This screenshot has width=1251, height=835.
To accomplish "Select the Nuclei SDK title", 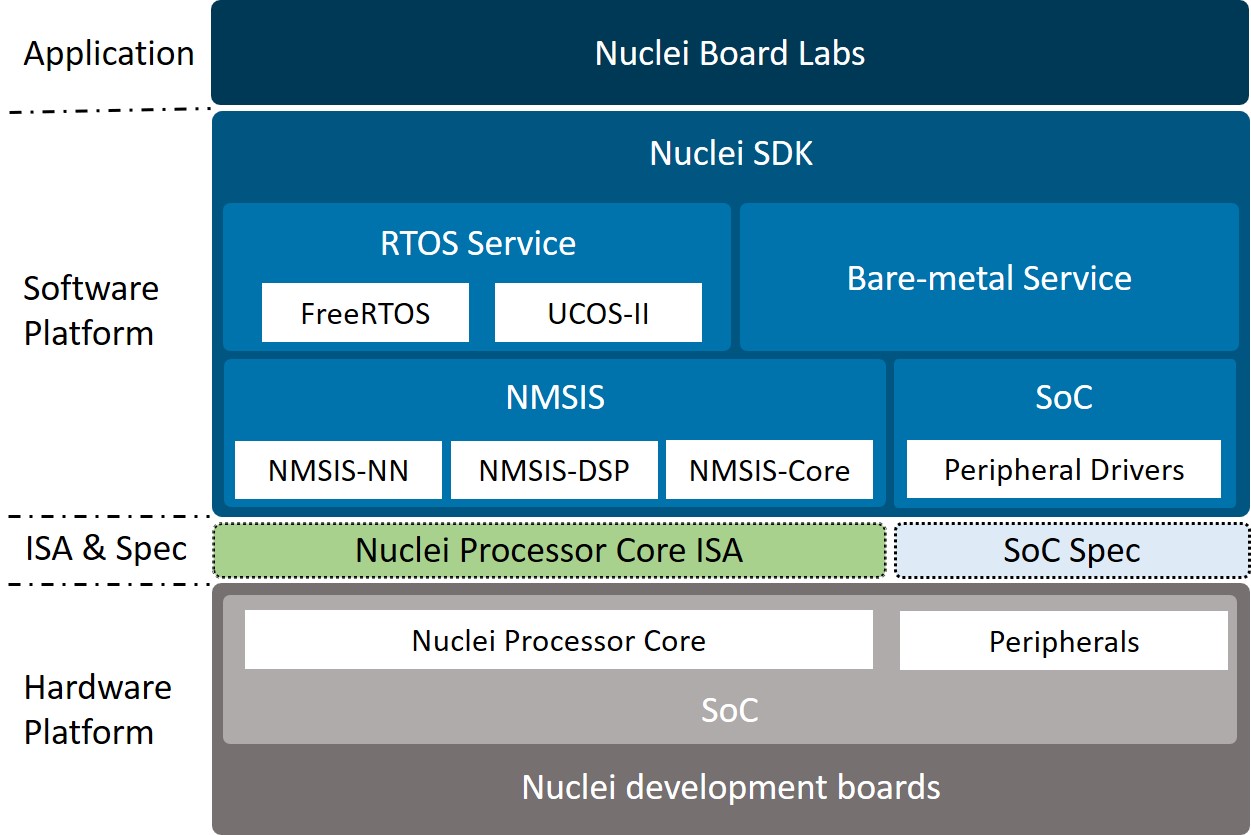I will click(x=730, y=153).
